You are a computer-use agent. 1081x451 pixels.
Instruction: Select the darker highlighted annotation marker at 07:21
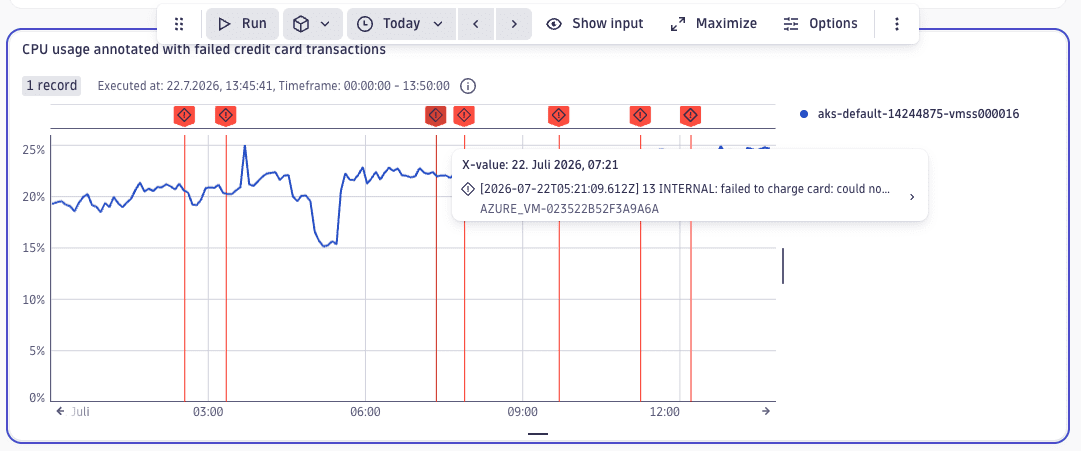coord(435,116)
